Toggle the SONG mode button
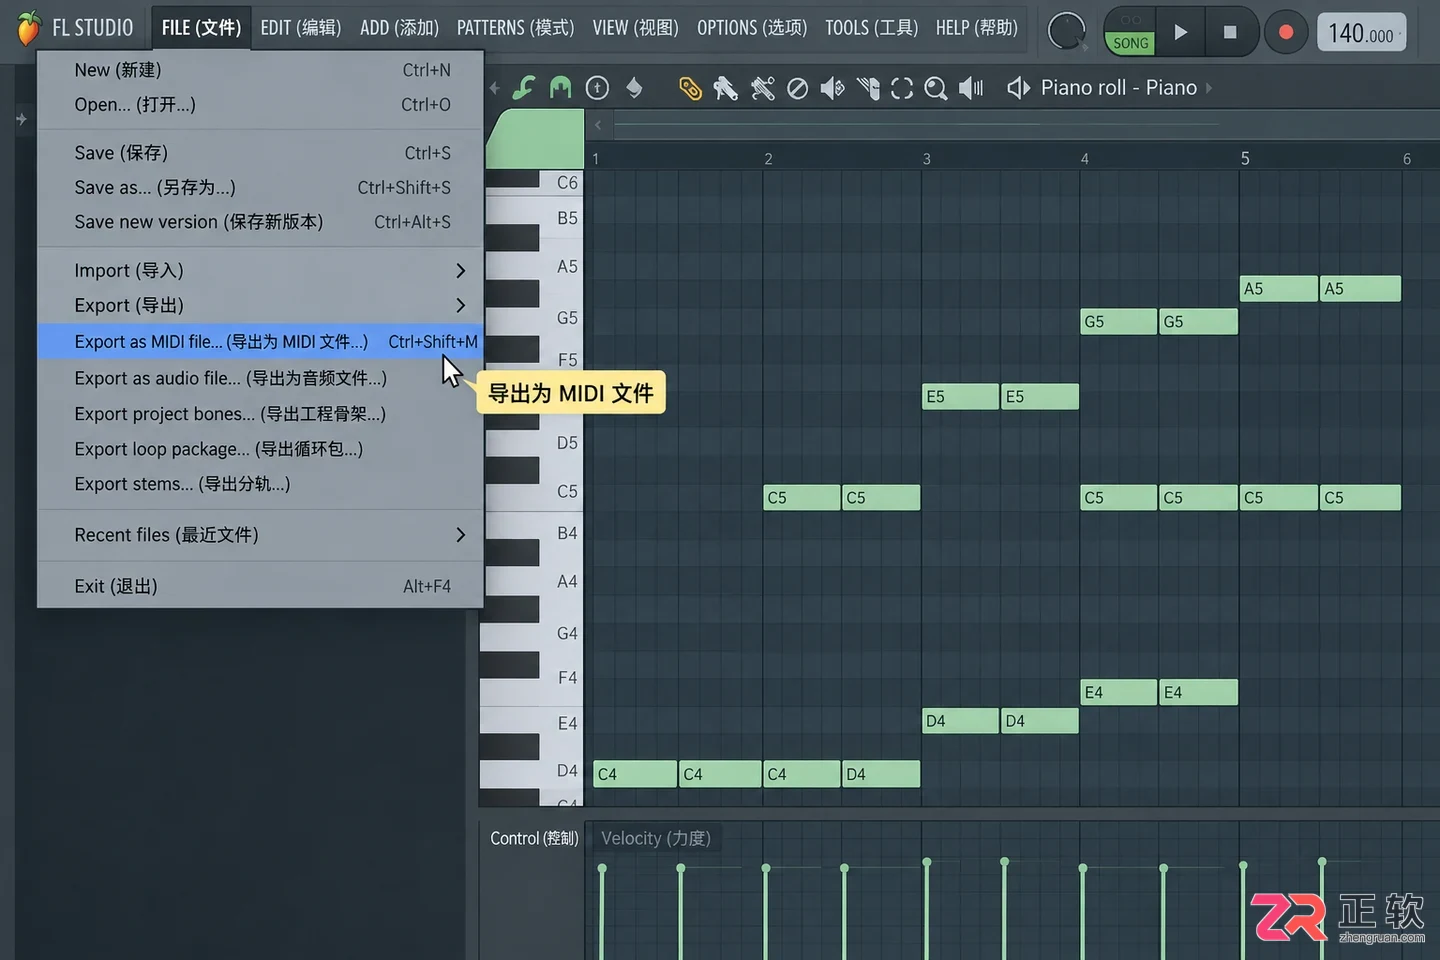1440x960 pixels. (x=1130, y=43)
